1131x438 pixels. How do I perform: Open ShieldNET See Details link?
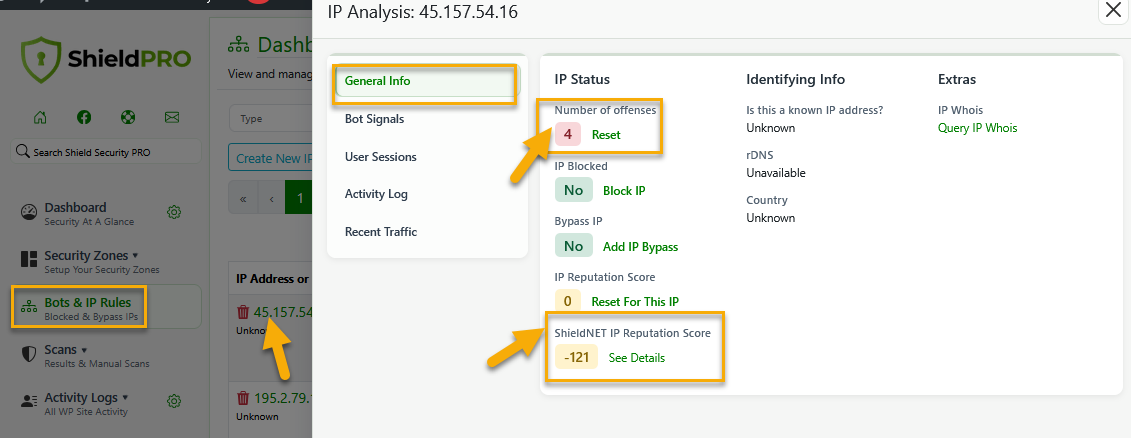[x=637, y=358]
